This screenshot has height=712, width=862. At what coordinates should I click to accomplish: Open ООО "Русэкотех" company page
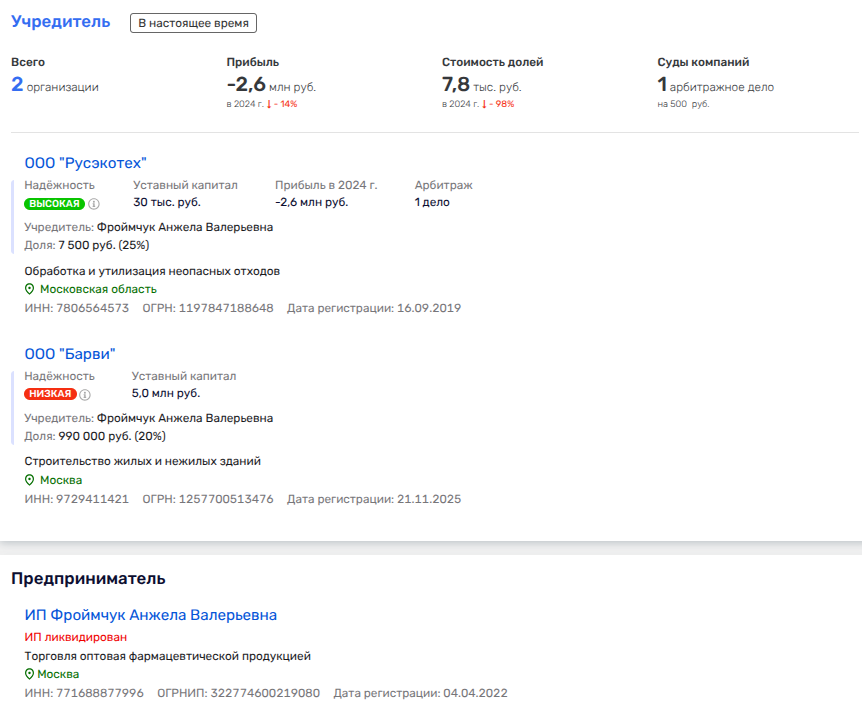pyautogui.click(x=86, y=163)
